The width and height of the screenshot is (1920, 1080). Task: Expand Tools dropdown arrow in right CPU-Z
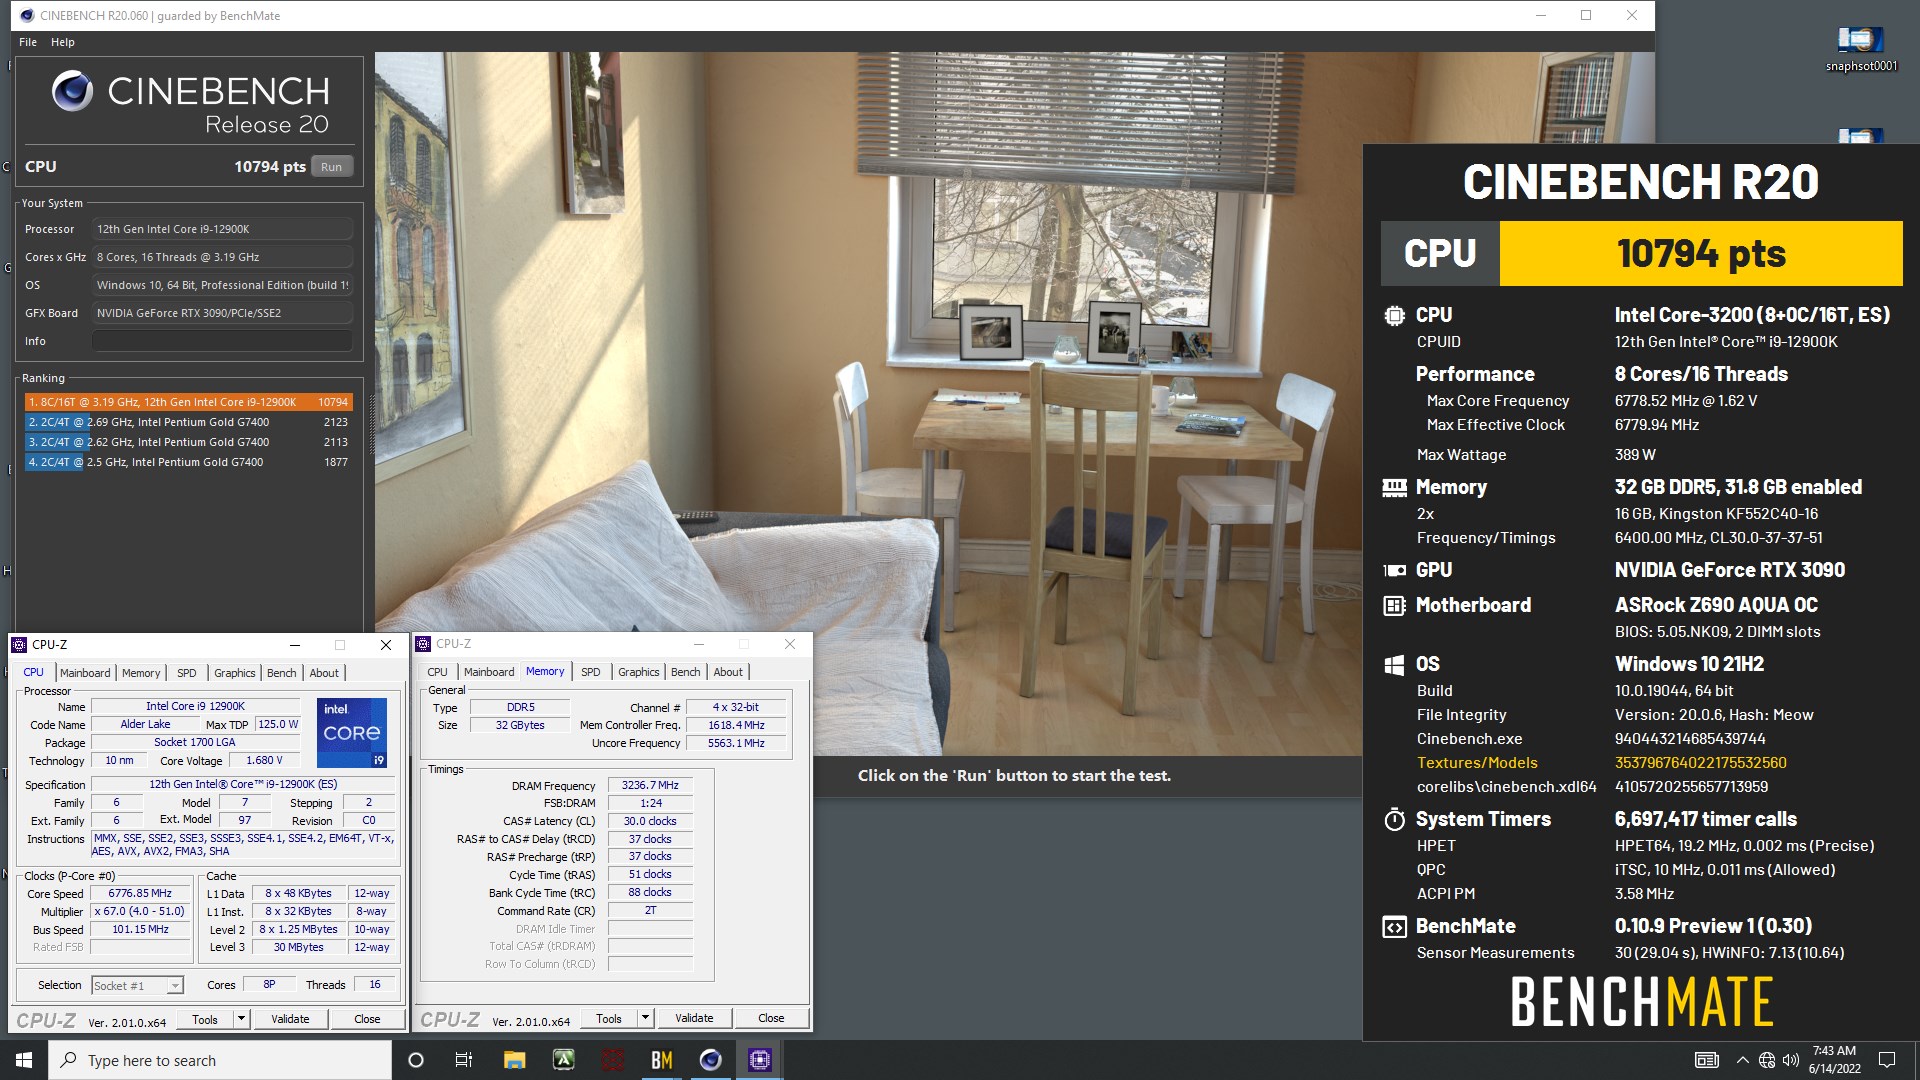coord(645,1018)
